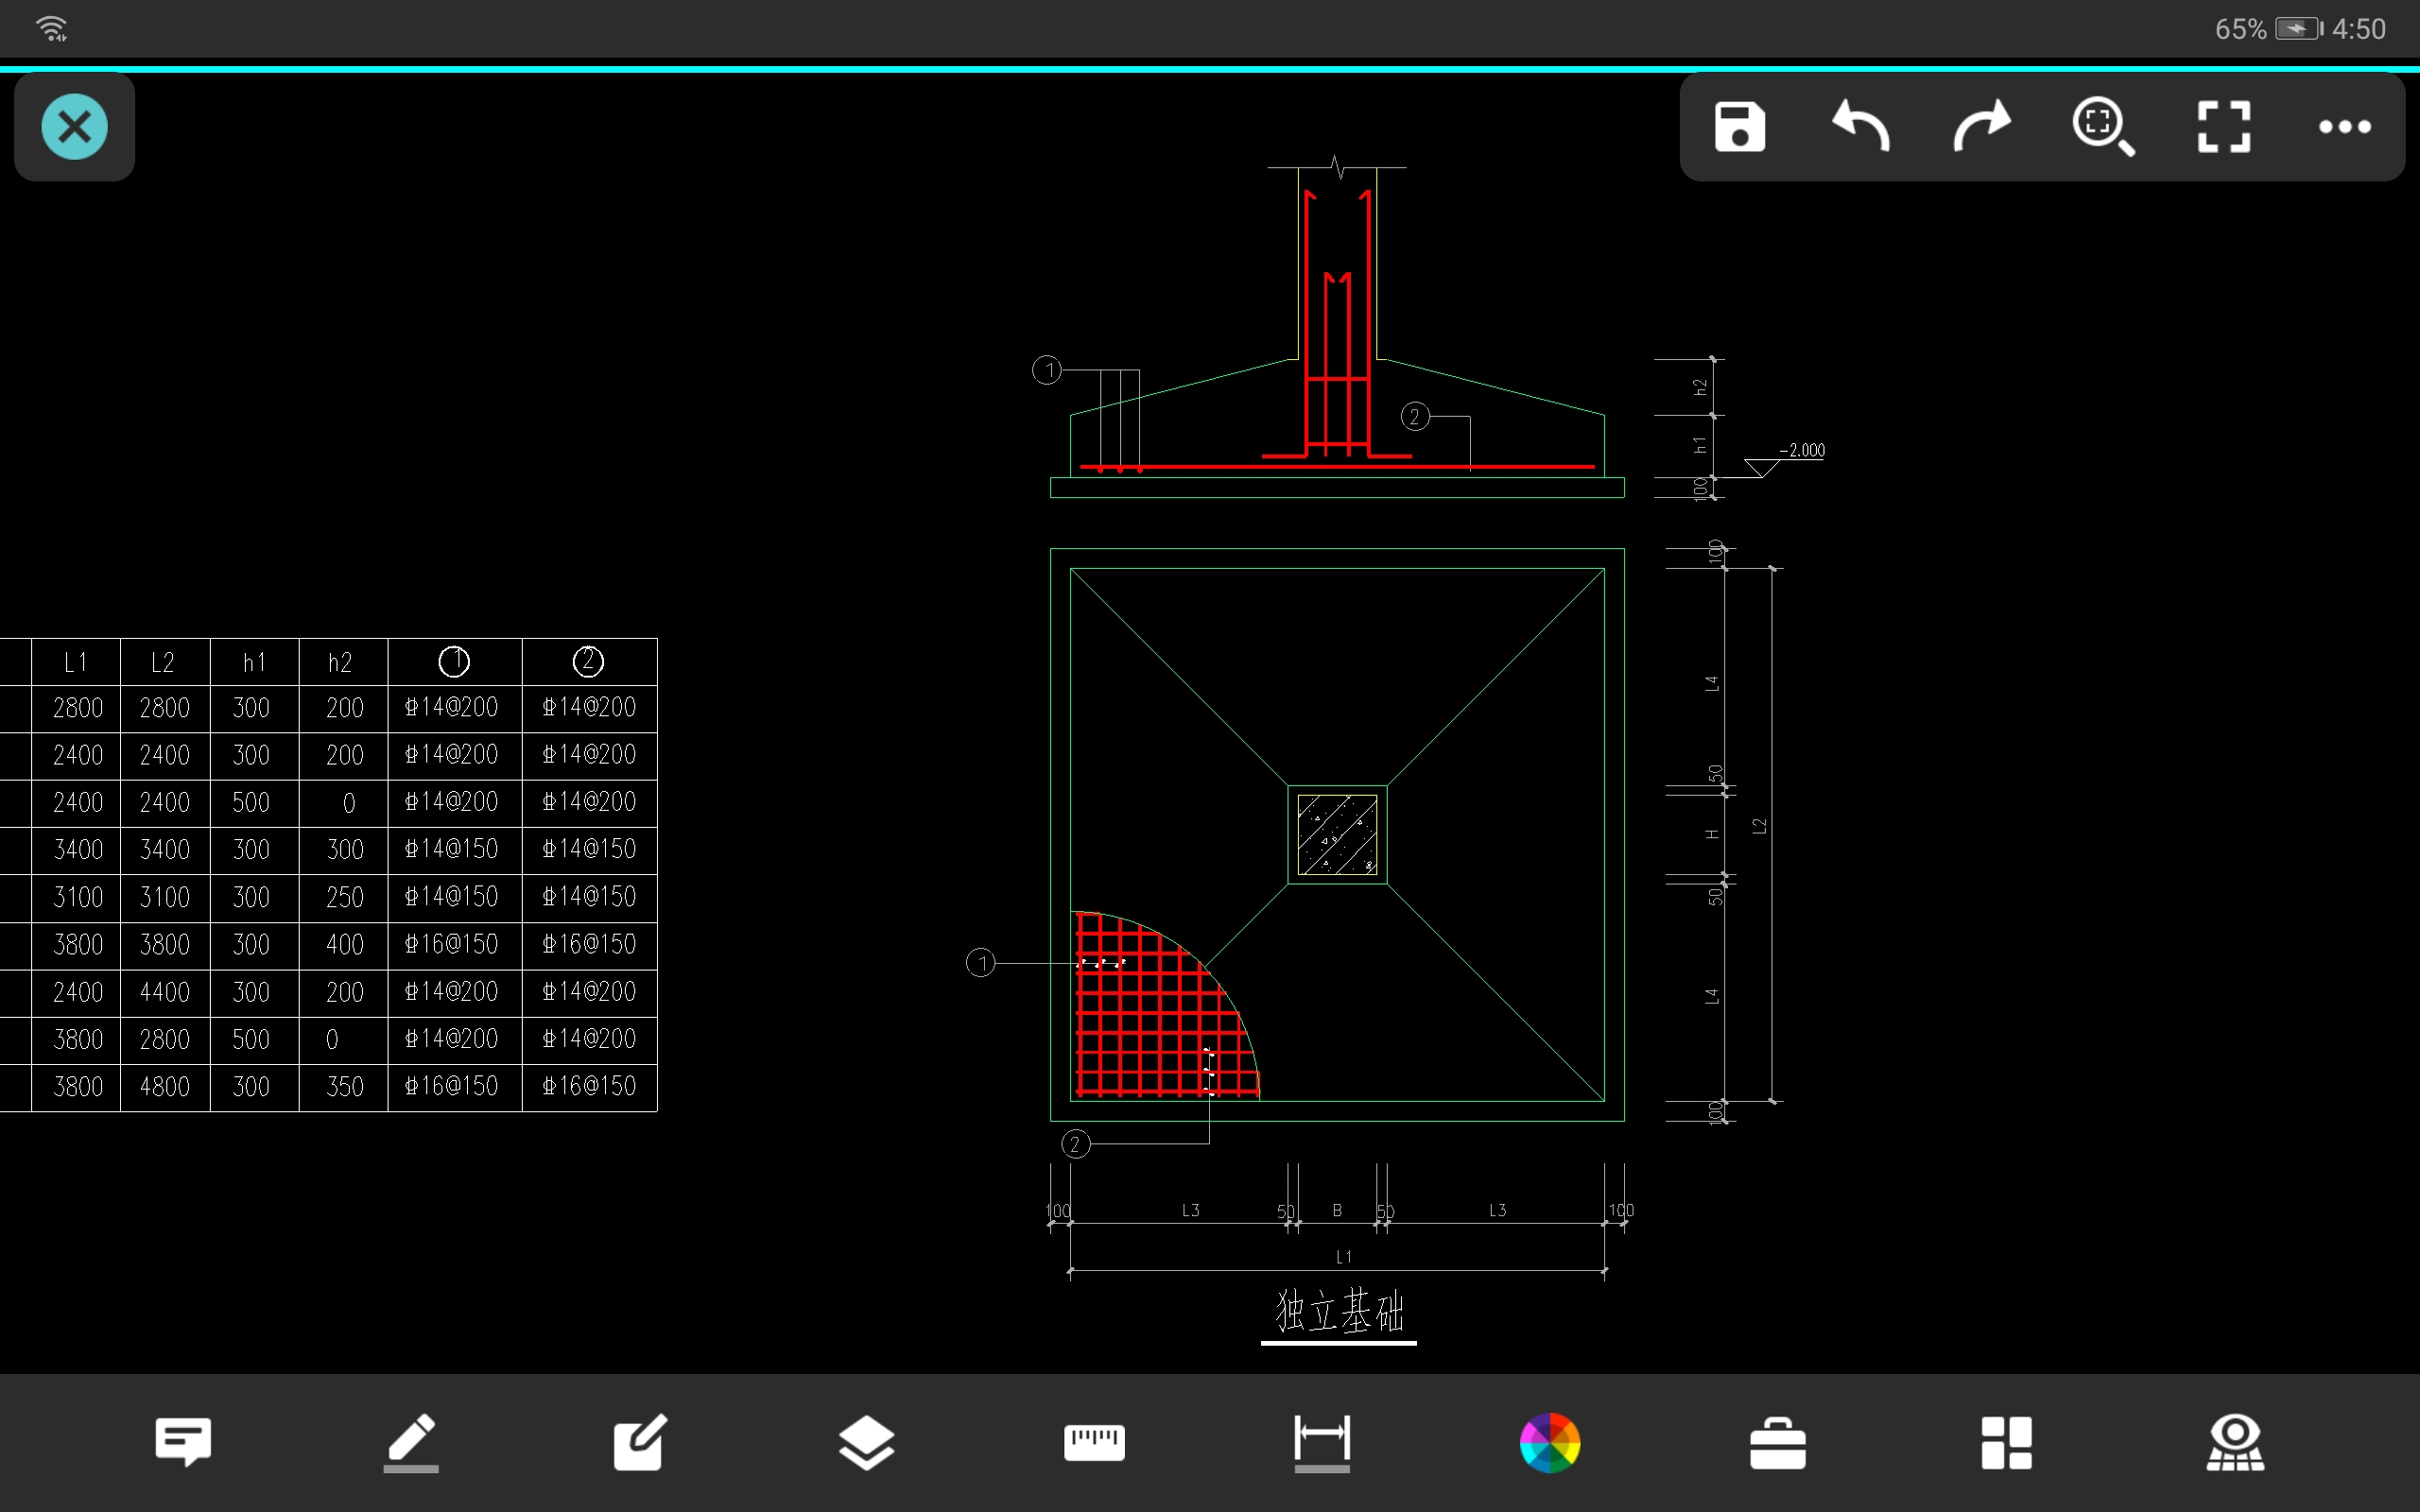
Task: Open the comment annotation tool
Action: tap(183, 1442)
